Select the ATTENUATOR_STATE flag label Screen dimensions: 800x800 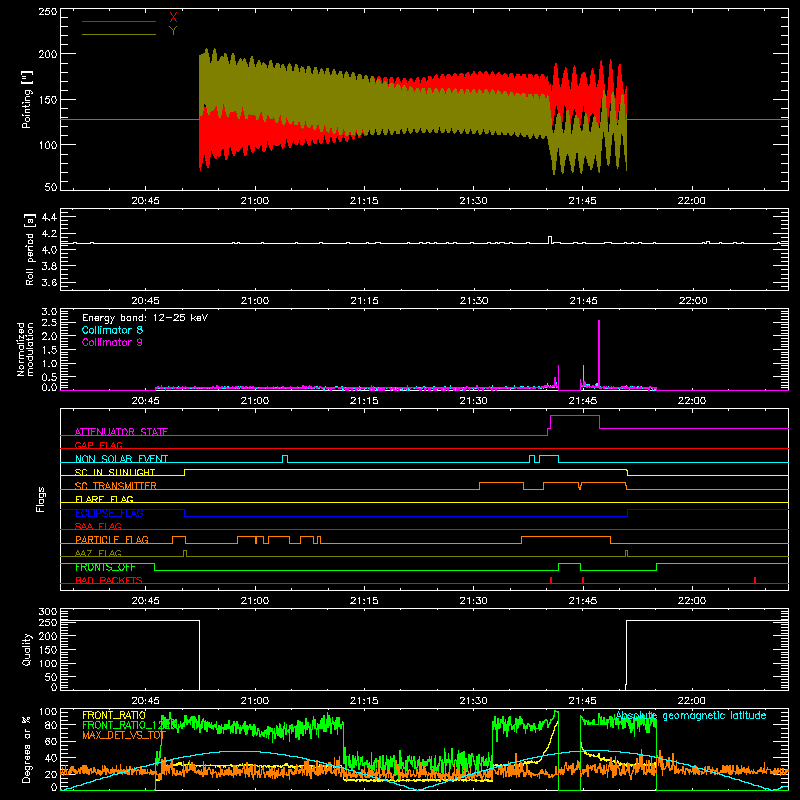(121, 432)
